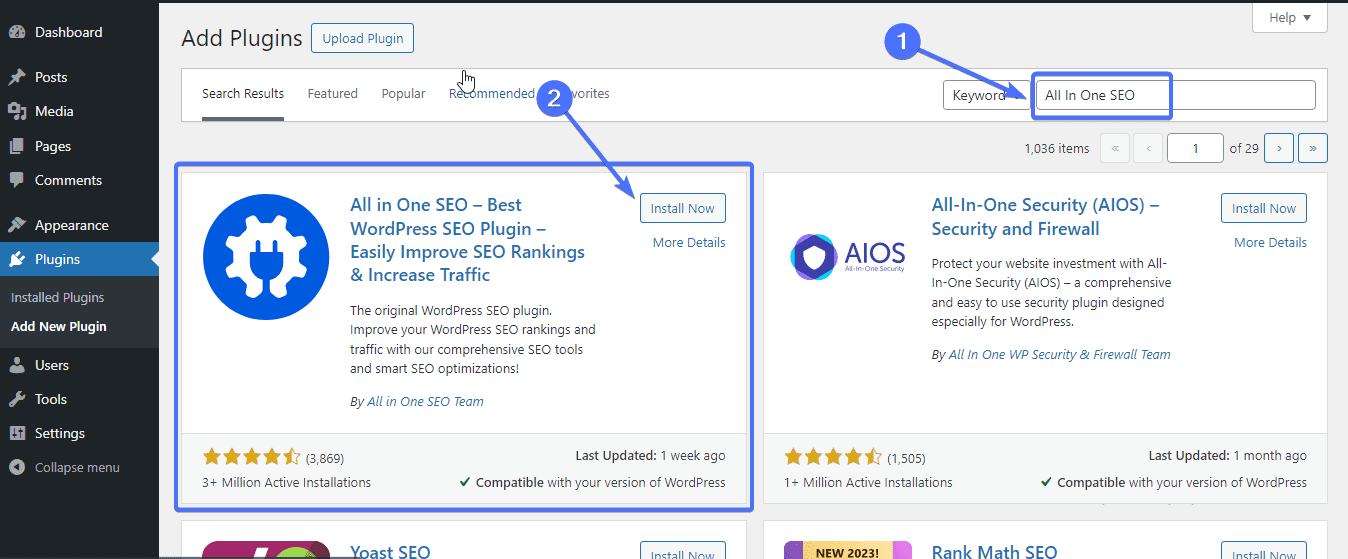
Task: Click the Collapse menu arrow icon
Action: click(x=17, y=467)
